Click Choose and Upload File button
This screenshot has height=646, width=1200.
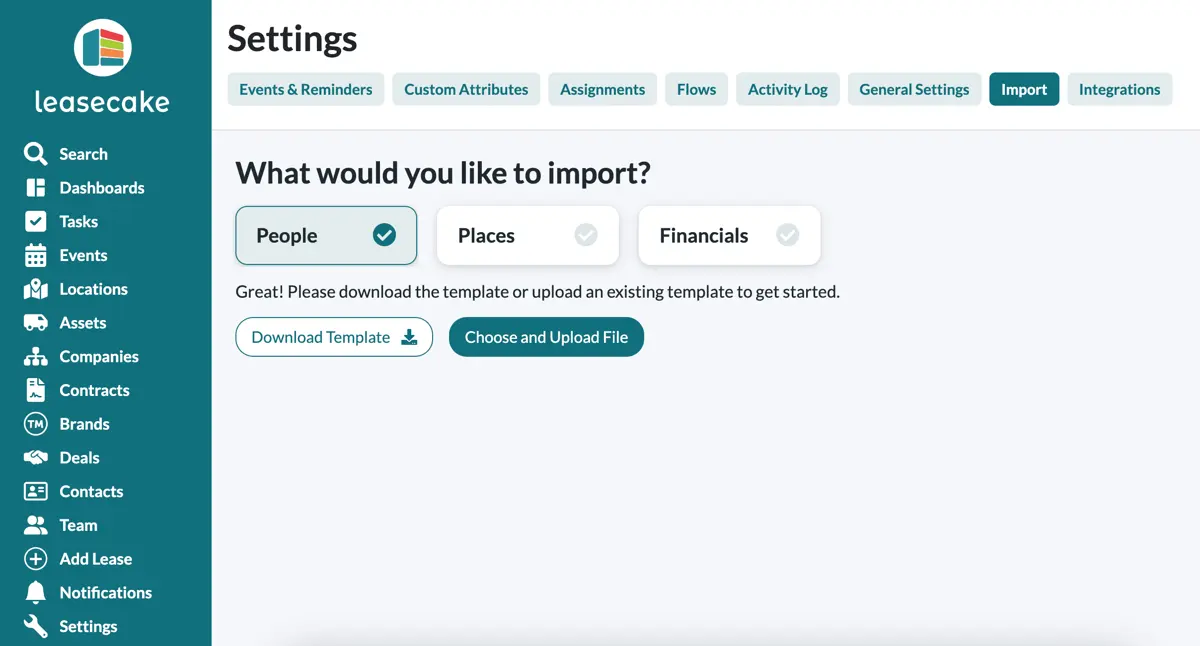pos(546,337)
